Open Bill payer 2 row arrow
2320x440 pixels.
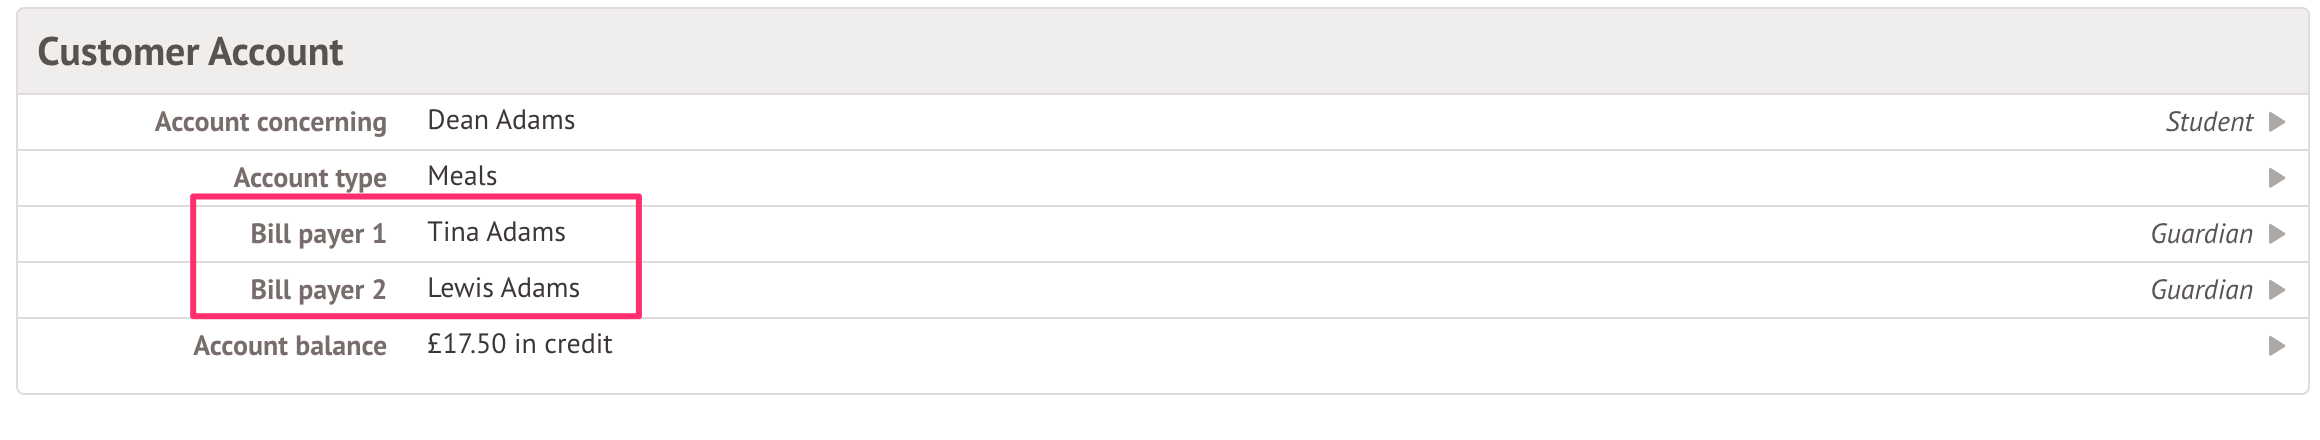point(2277,290)
